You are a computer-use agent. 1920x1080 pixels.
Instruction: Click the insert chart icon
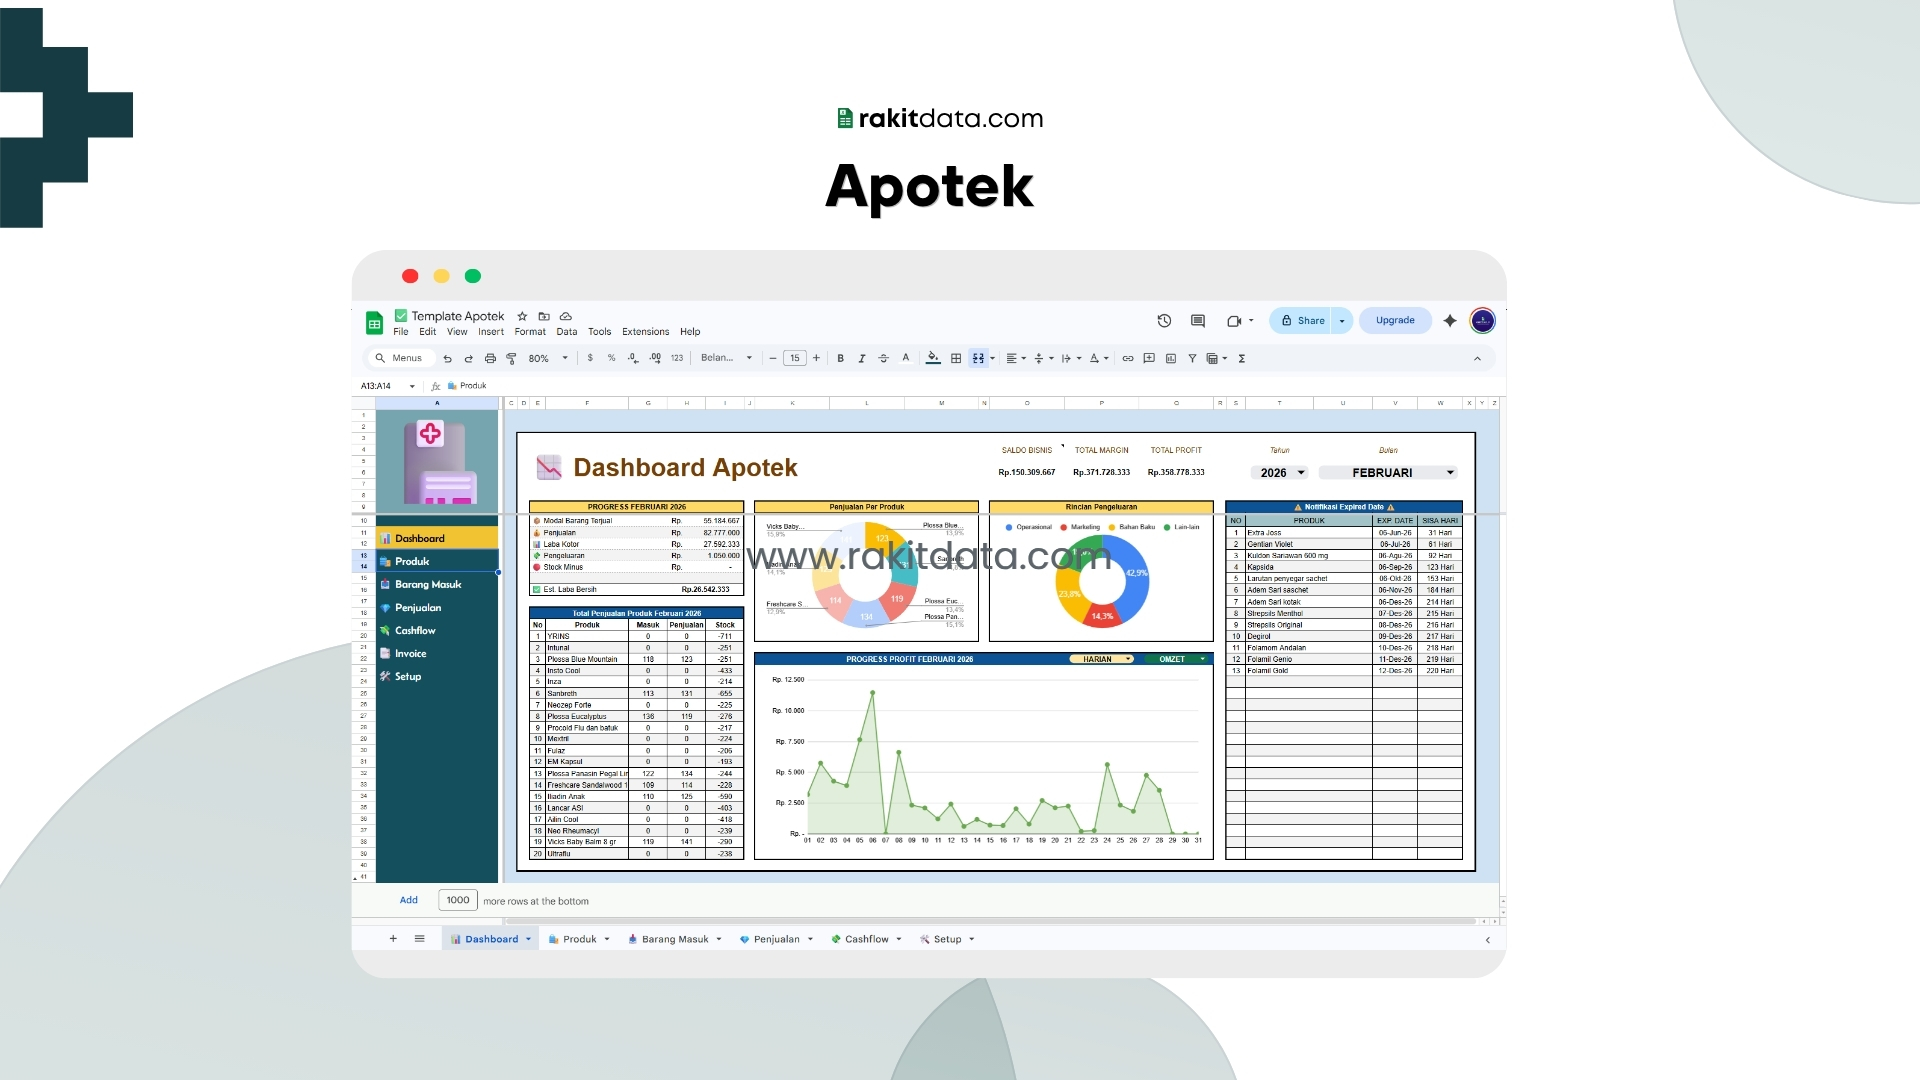click(x=1171, y=358)
